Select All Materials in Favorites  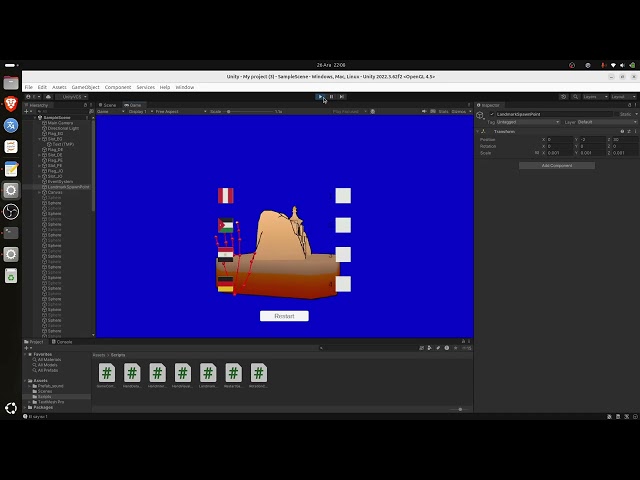(x=49, y=360)
